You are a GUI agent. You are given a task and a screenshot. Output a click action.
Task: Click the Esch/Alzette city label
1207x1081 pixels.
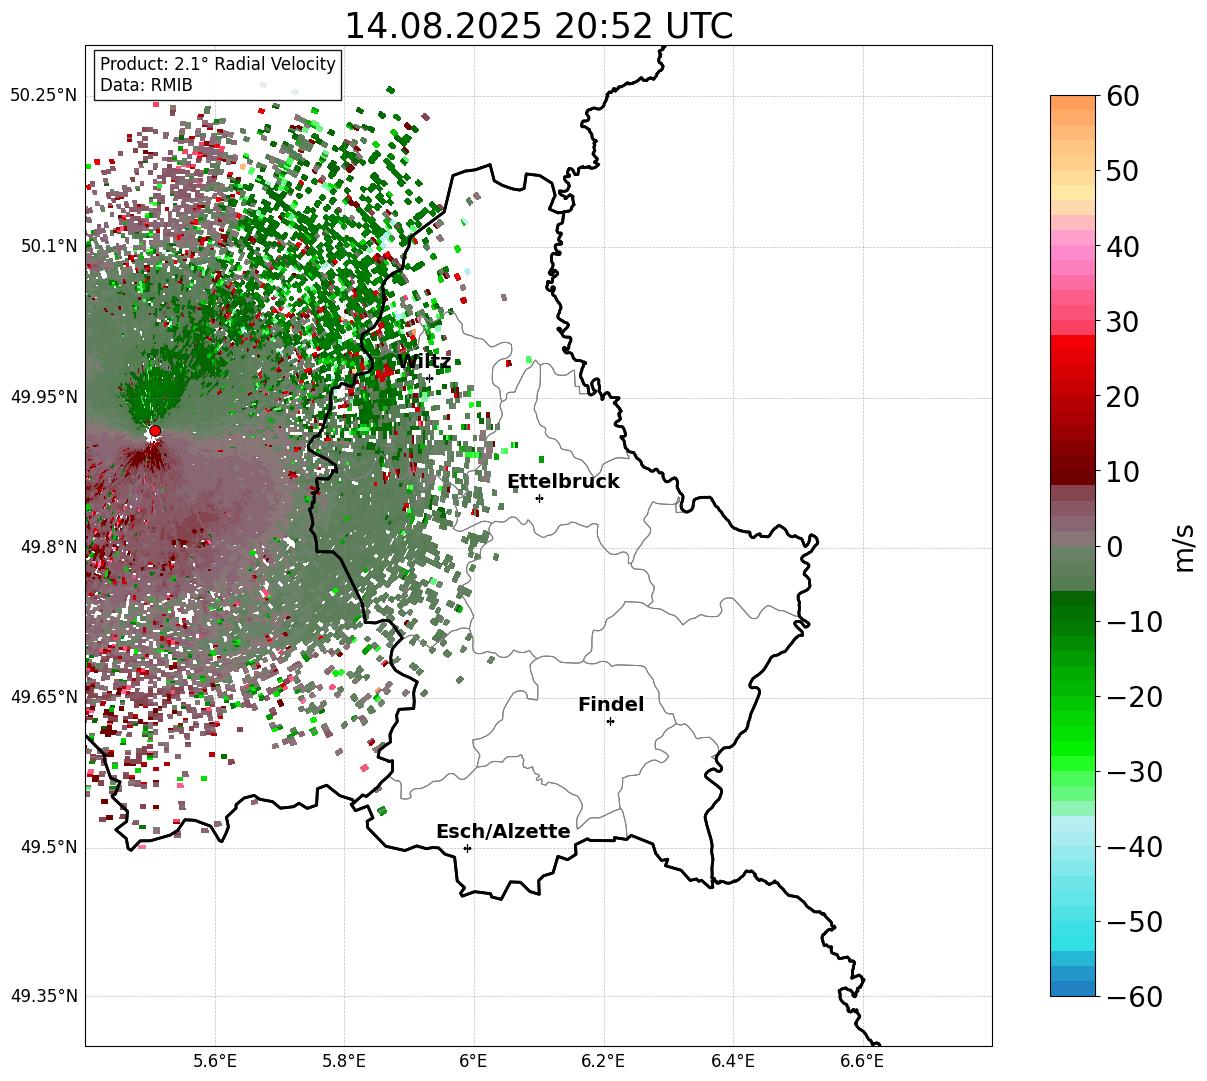[503, 832]
